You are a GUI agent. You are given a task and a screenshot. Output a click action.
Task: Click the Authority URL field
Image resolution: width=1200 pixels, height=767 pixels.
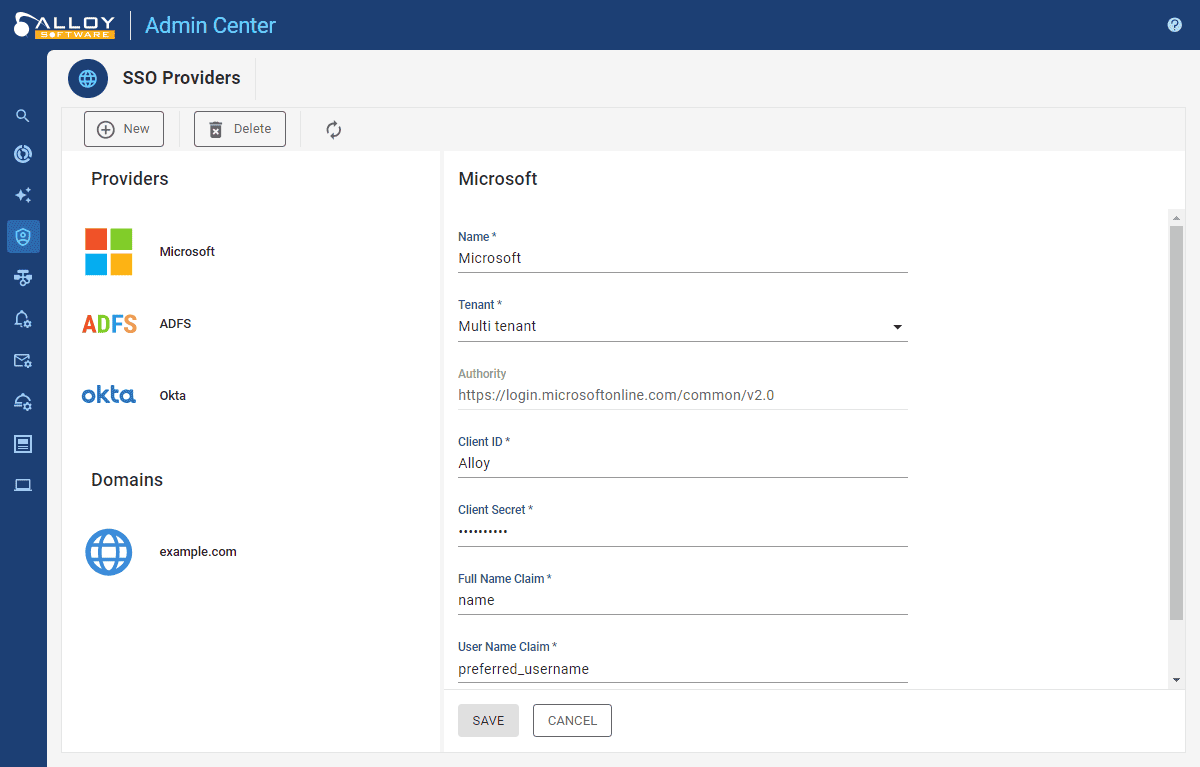[x=683, y=395]
